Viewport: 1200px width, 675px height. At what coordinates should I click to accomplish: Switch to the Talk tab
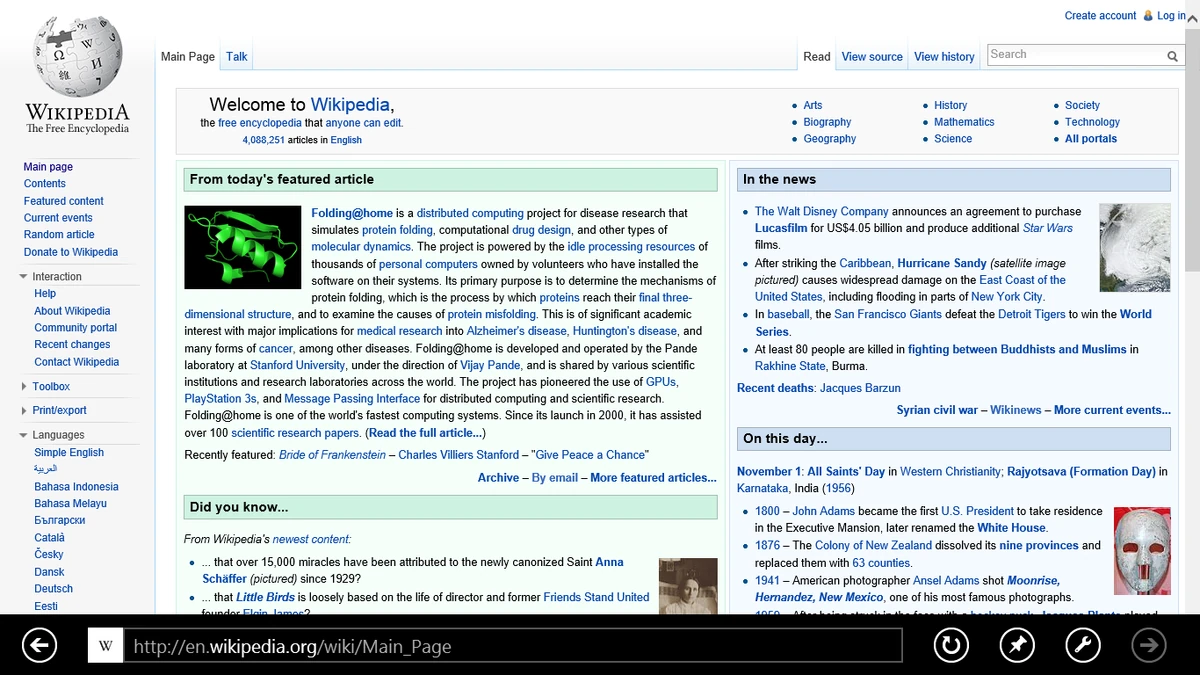coord(236,56)
